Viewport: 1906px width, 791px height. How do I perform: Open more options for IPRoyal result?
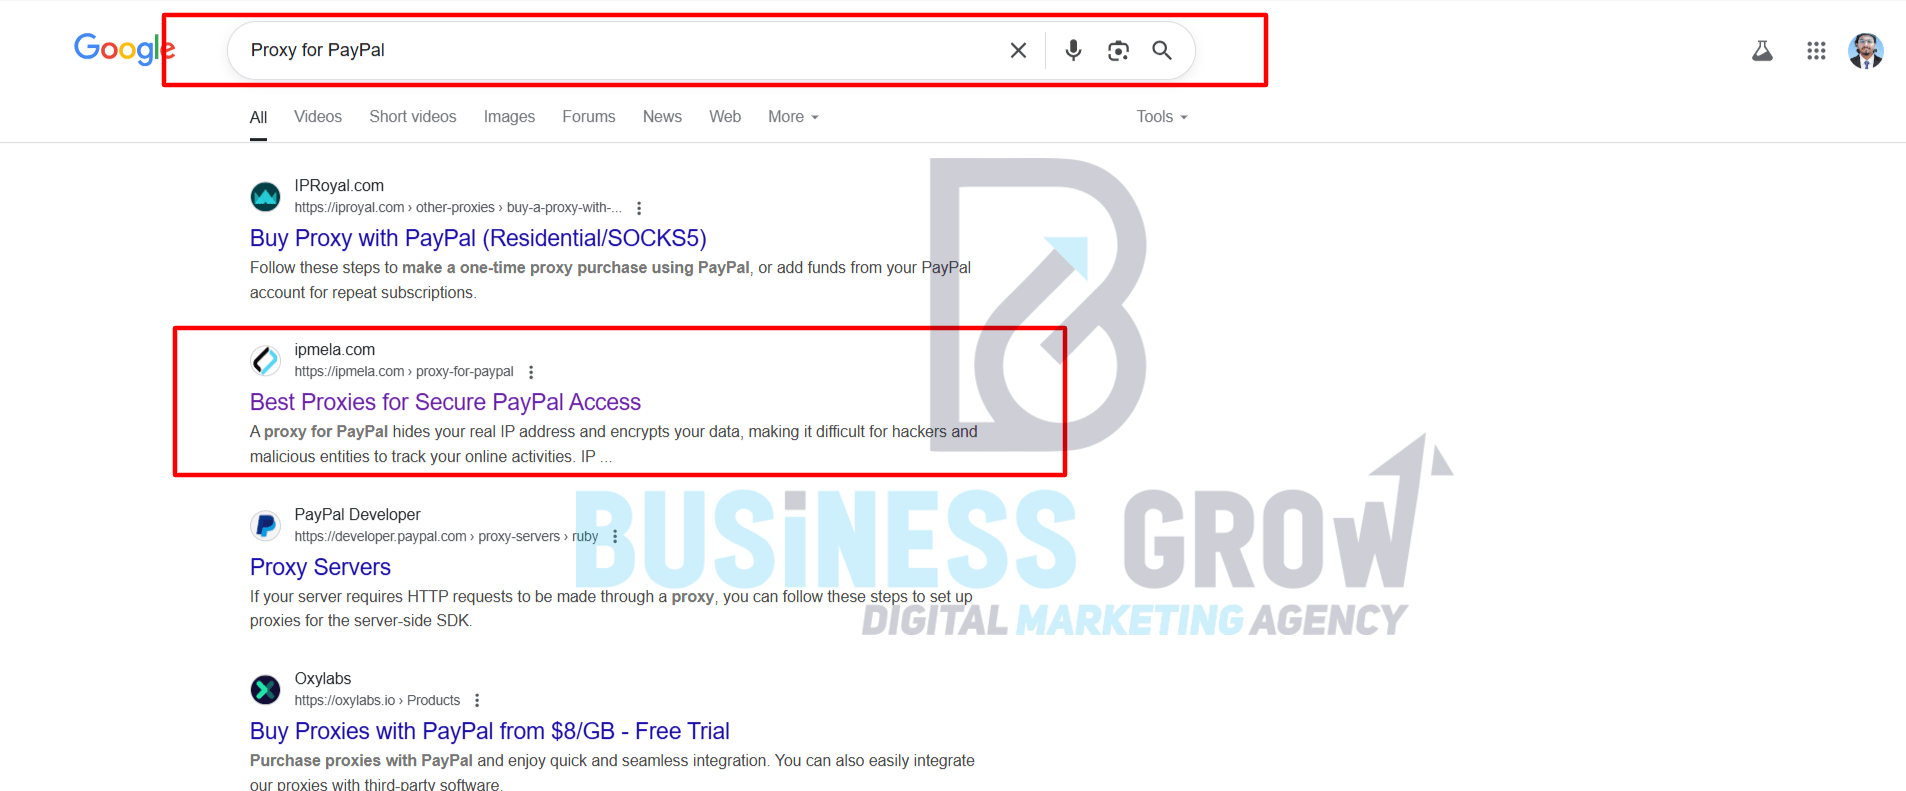click(x=639, y=208)
